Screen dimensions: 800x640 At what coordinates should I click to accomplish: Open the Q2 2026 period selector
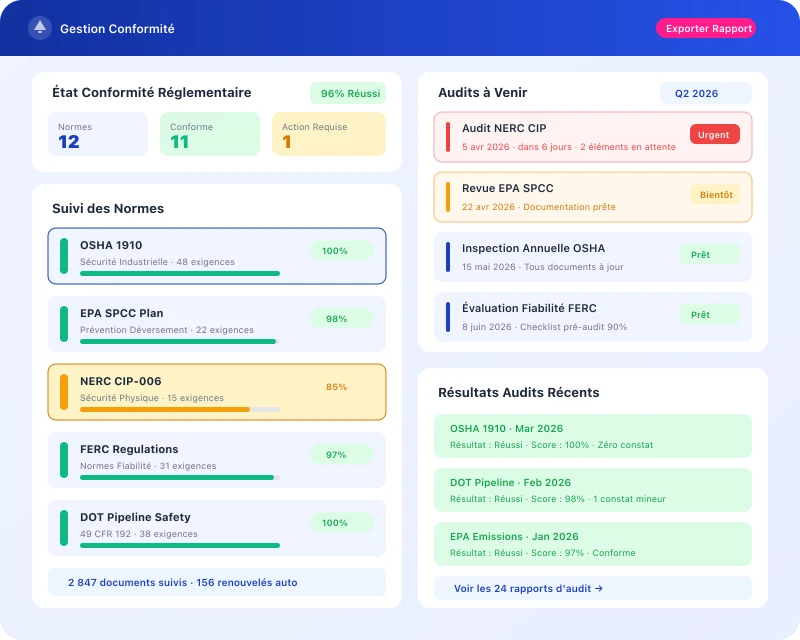click(x=705, y=93)
